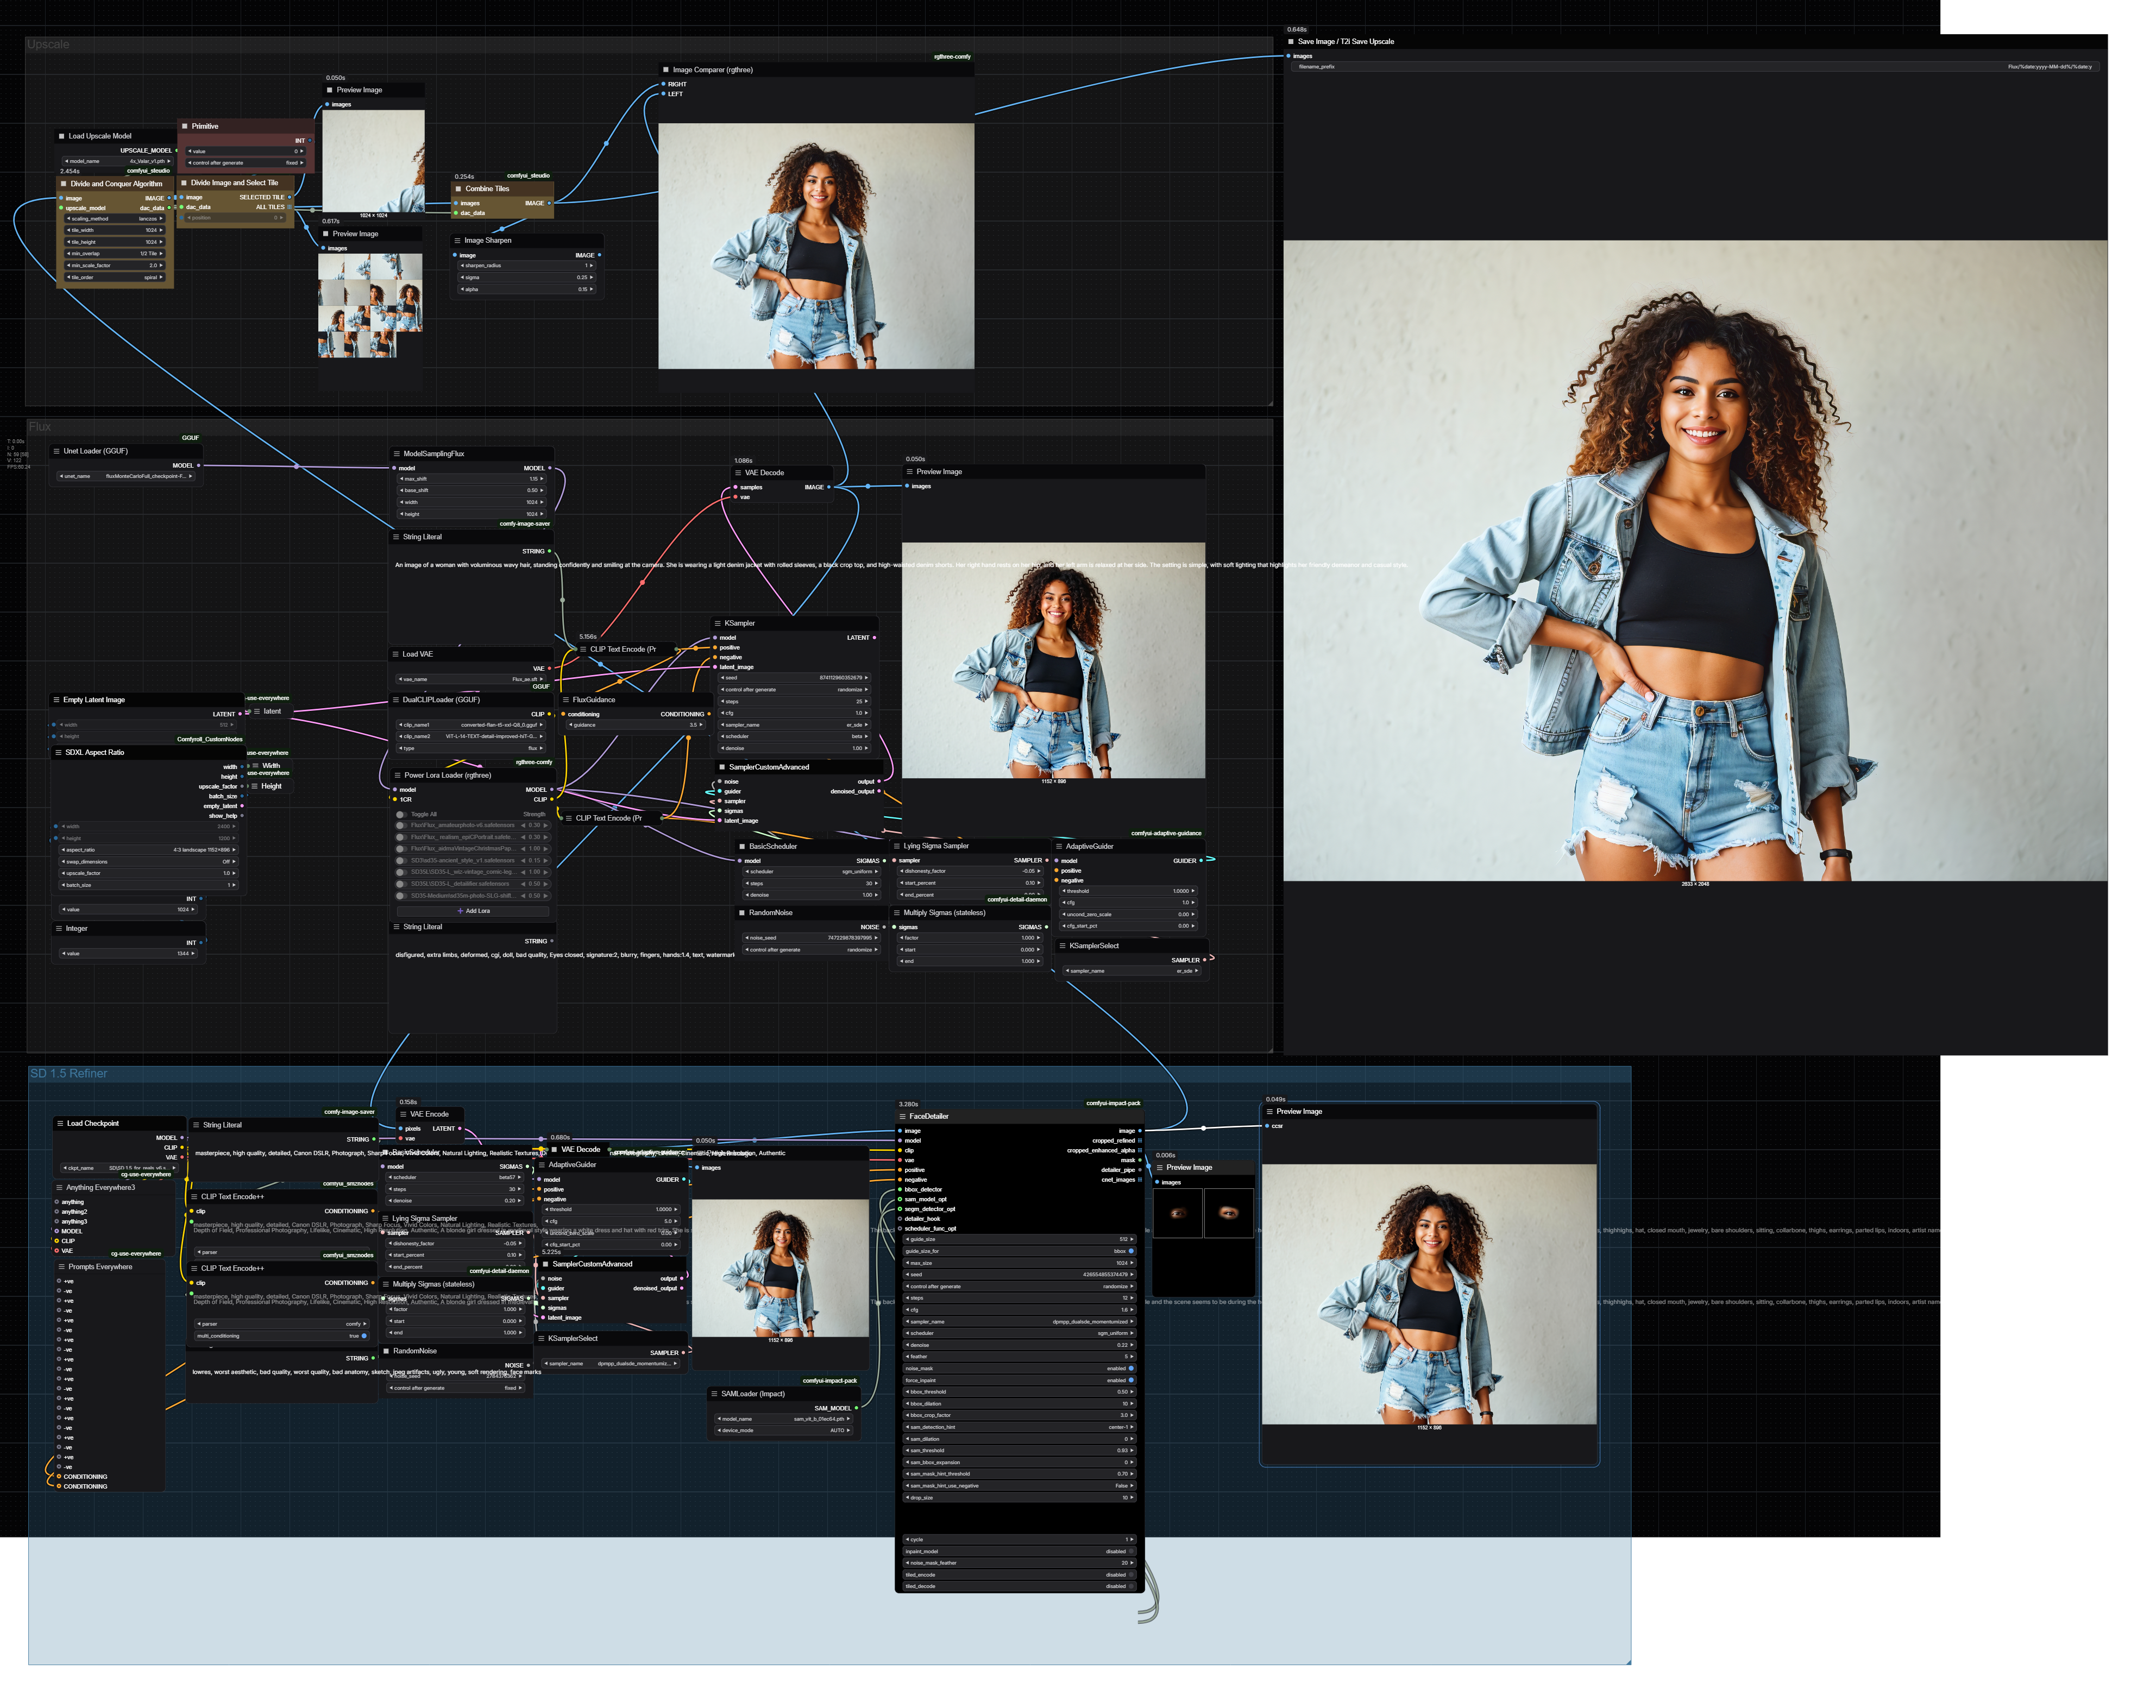Click the Prompts Everywhere node title icon
This screenshot has width=2156, height=1708.
(61, 1267)
